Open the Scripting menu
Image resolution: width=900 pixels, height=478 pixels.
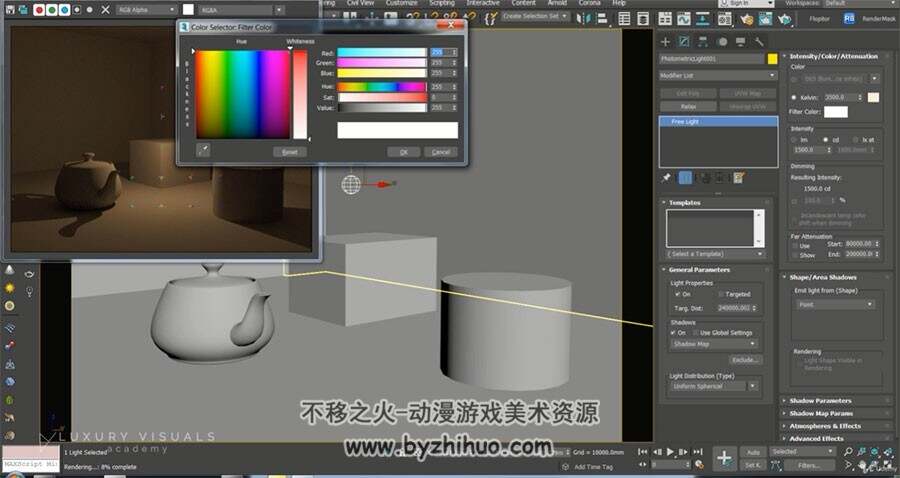coord(442,3)
